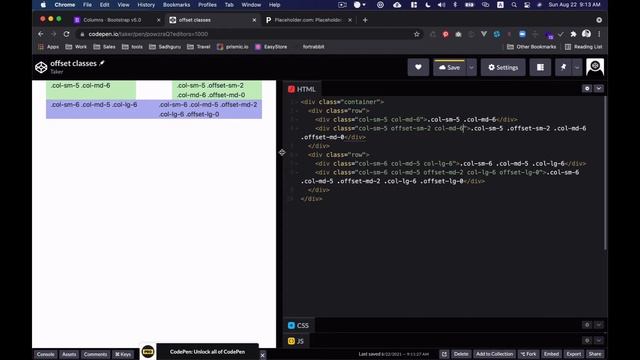Fork this pen
This screenshot has width=640, height=360.
pos(529,354)
